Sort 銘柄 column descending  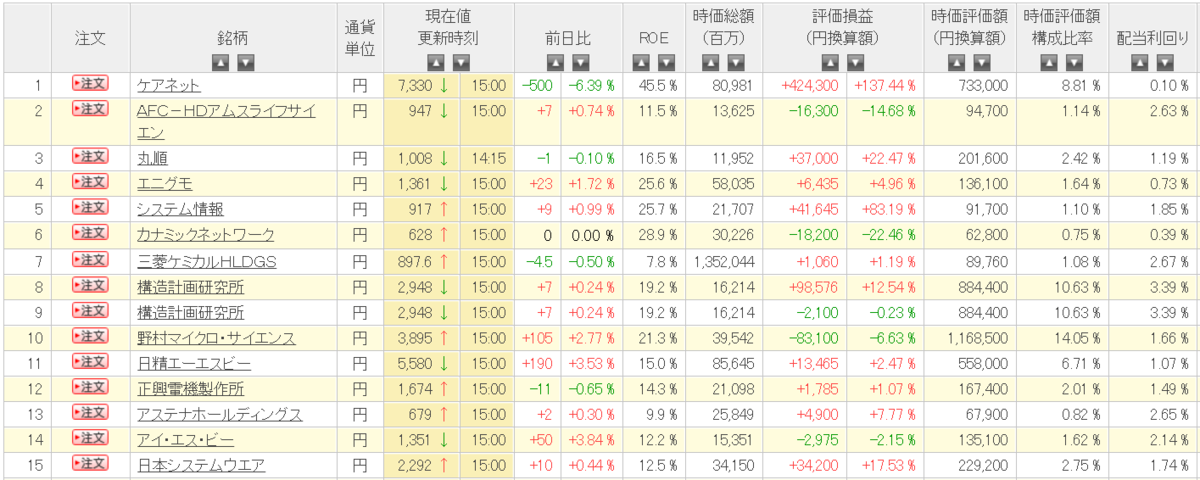(x=246, y=62)
